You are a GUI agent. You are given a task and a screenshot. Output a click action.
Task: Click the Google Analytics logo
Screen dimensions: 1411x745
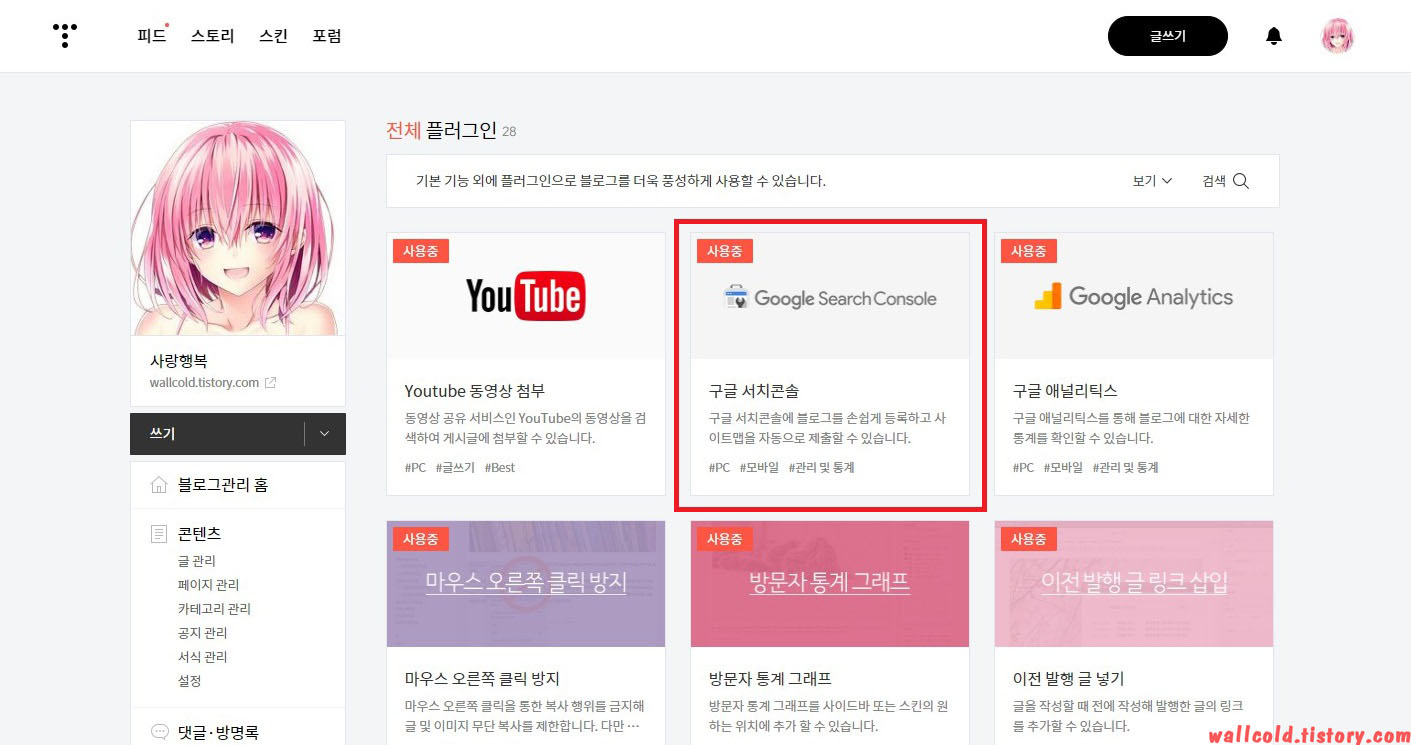point(1133,297)
